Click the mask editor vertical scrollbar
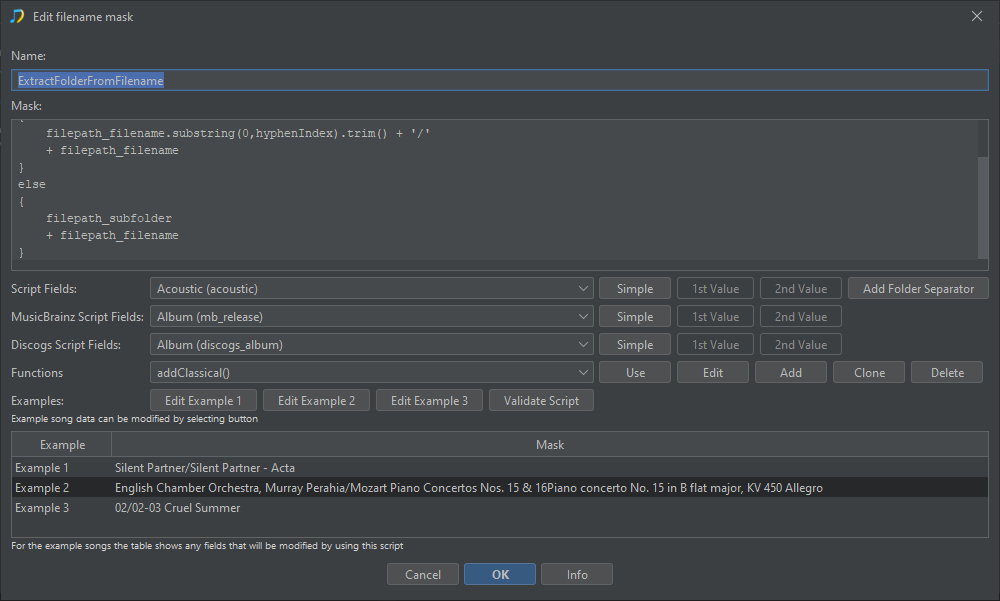 (x=982, y=205)
